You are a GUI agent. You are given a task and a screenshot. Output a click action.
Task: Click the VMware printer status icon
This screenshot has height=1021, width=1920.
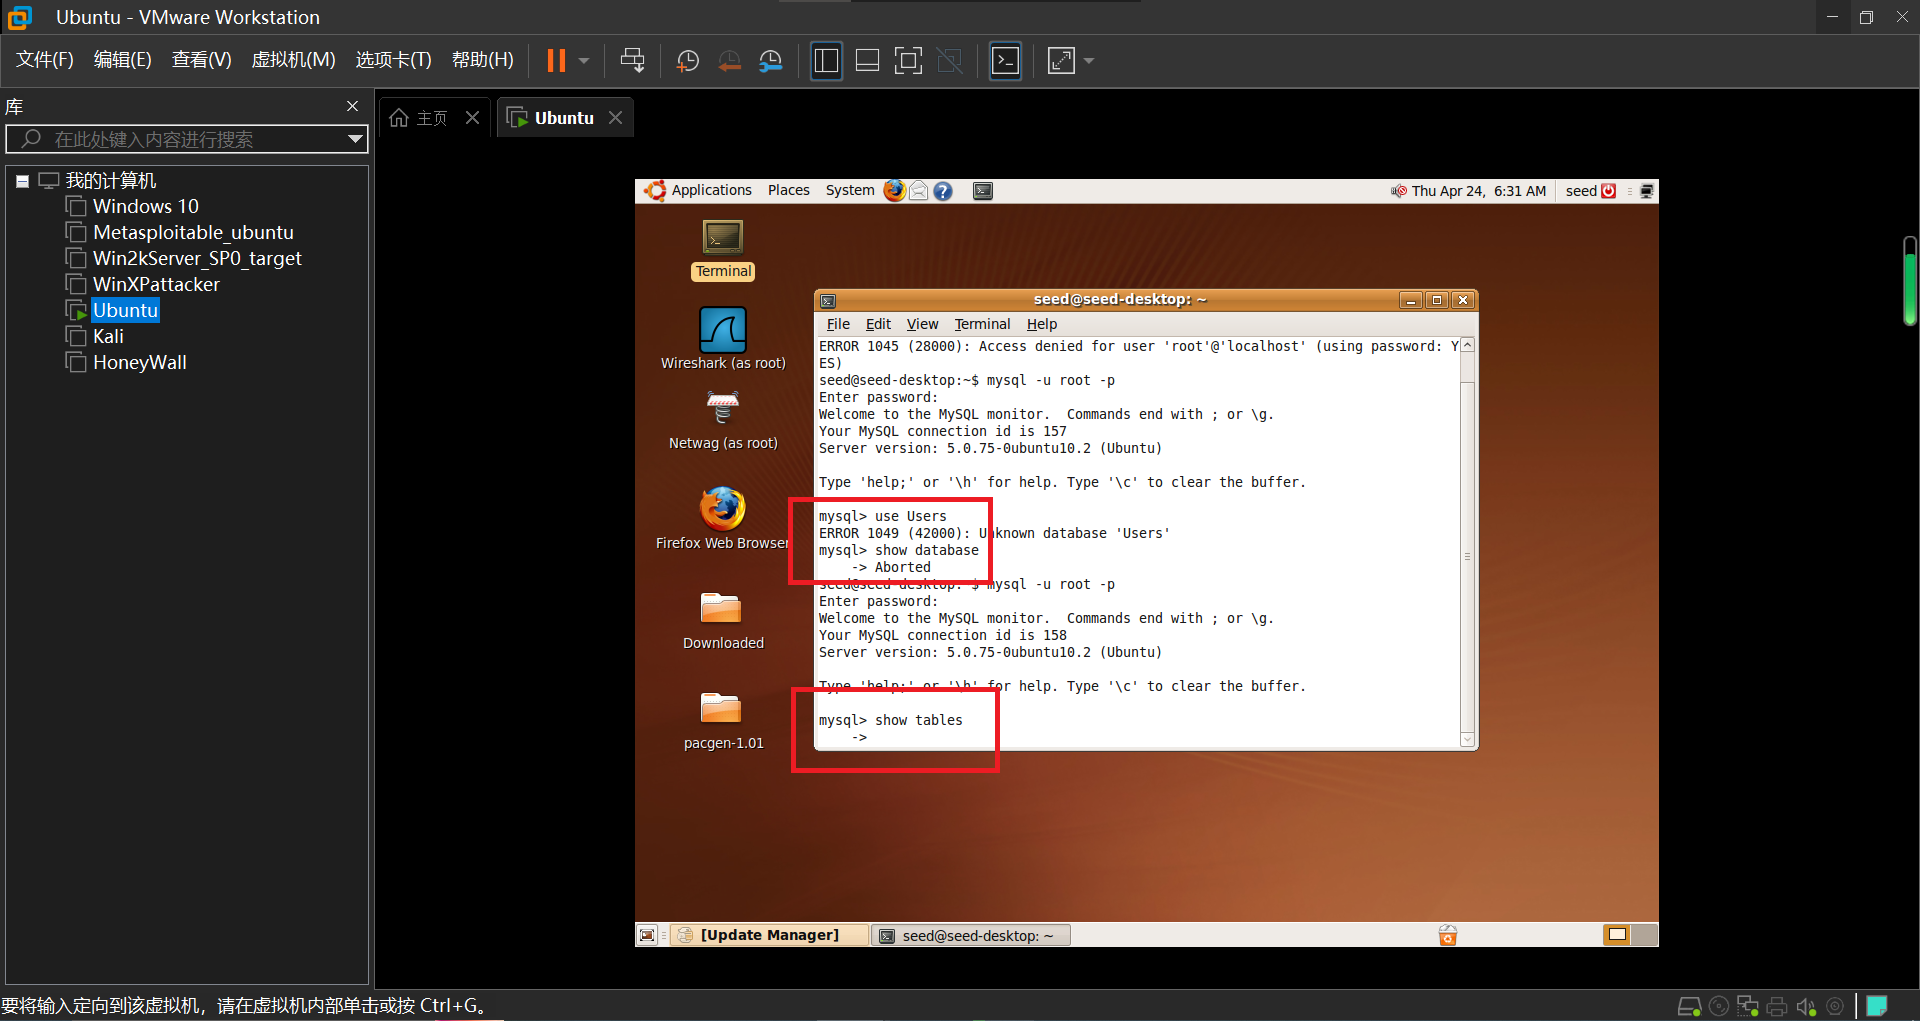[x=1777, y=1006]
